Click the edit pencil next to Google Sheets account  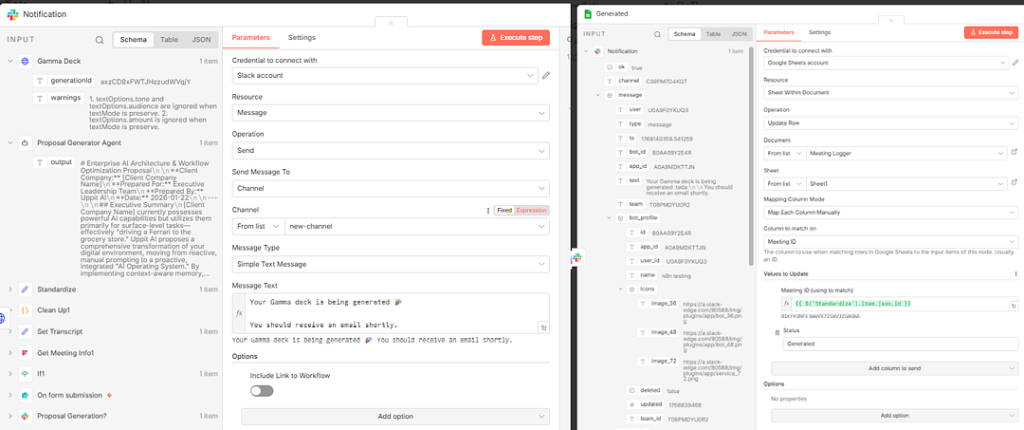point(1015,63)
